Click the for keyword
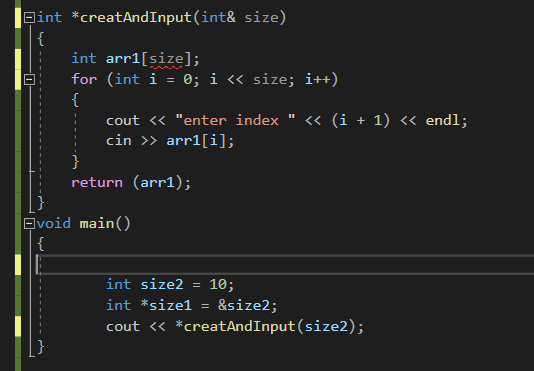 coord(84,80)
